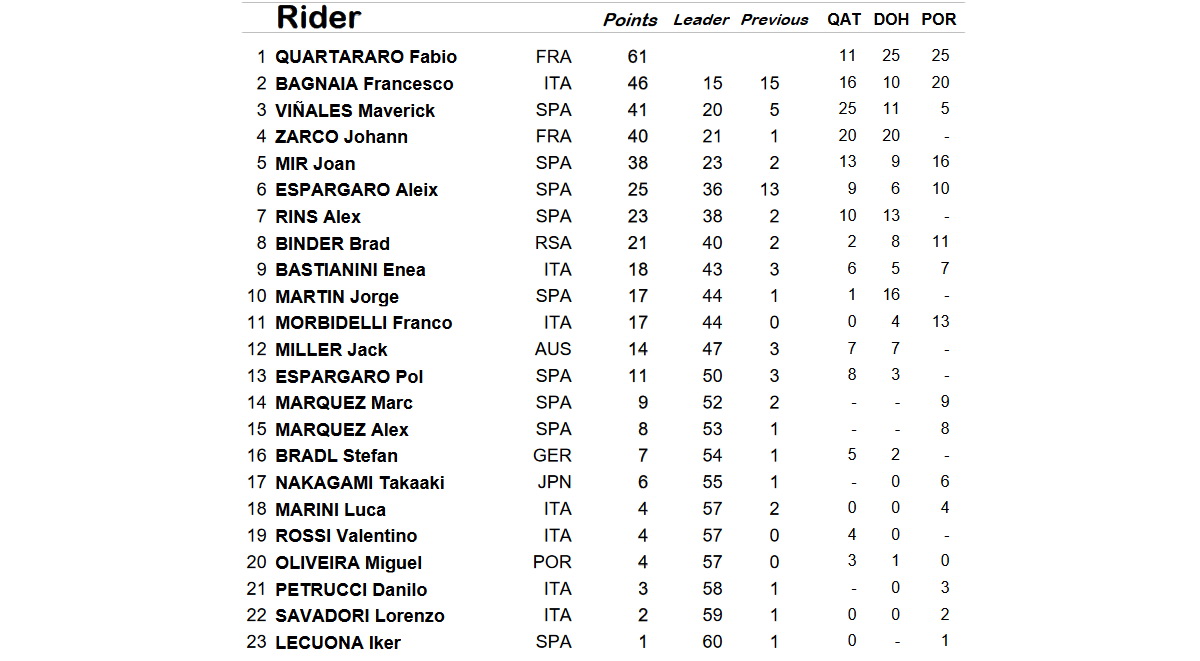Image resolution: width=1200 pixels, height=661 pixels.
Task: Select MIR Joan row name
Action: 315,164
